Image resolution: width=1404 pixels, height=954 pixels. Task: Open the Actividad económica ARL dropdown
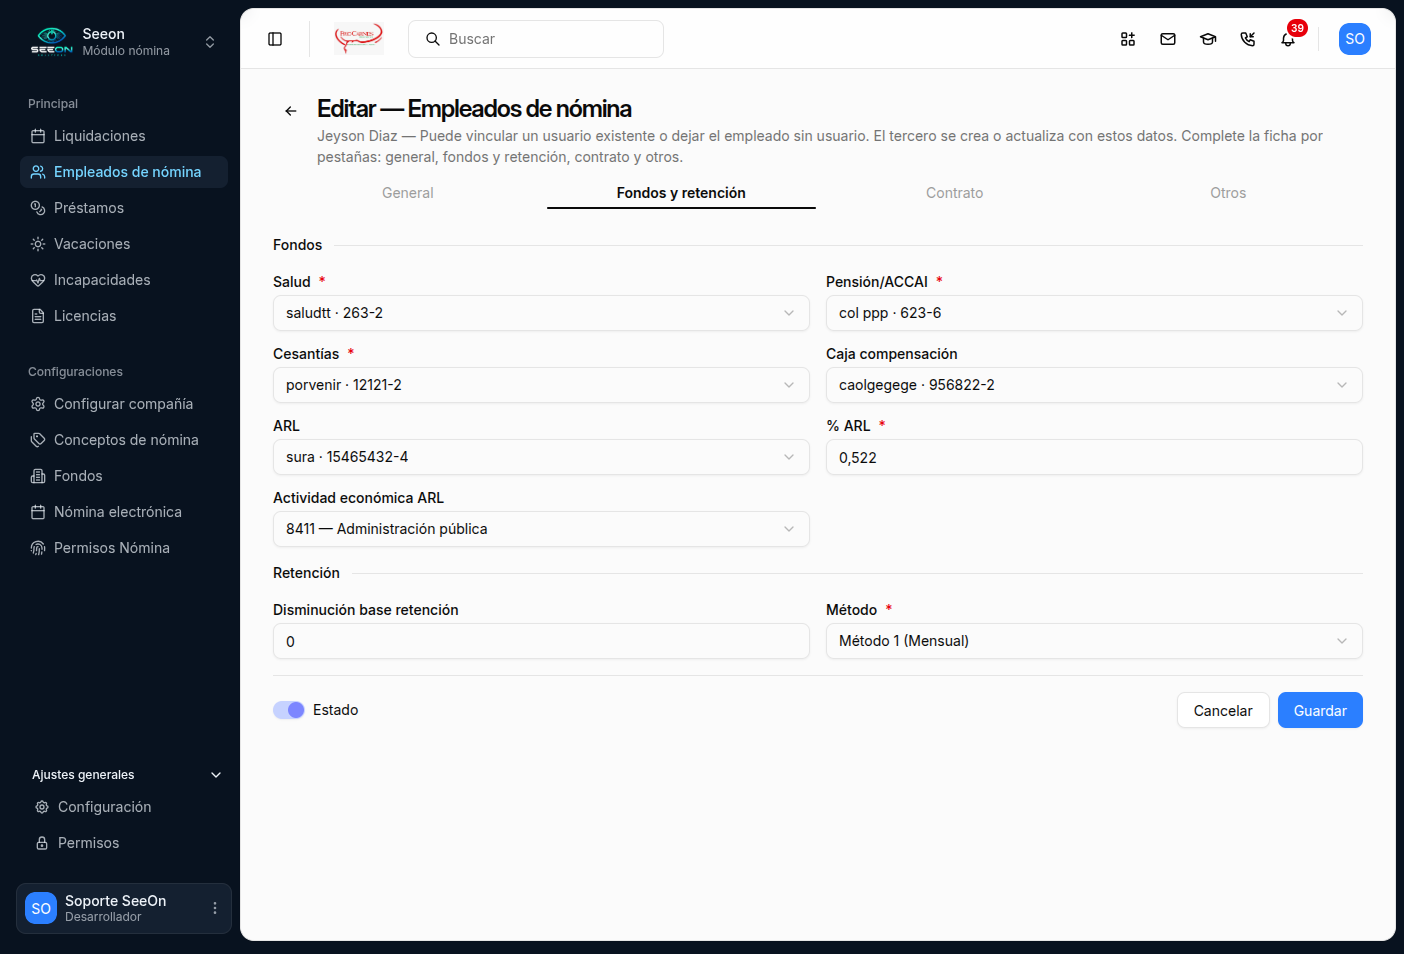pyautogui.click(x=541, y=529)
